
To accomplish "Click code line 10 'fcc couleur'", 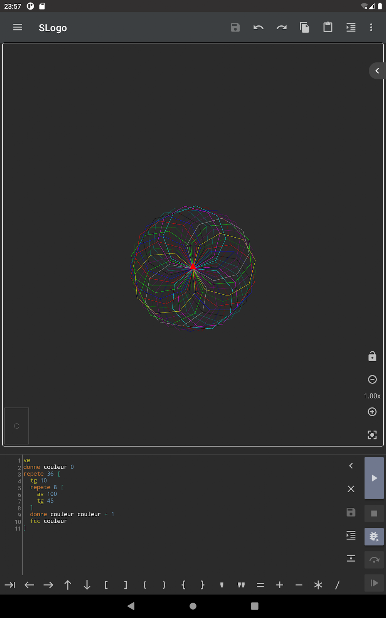I will pyautogui.click(x=48, y=521).
